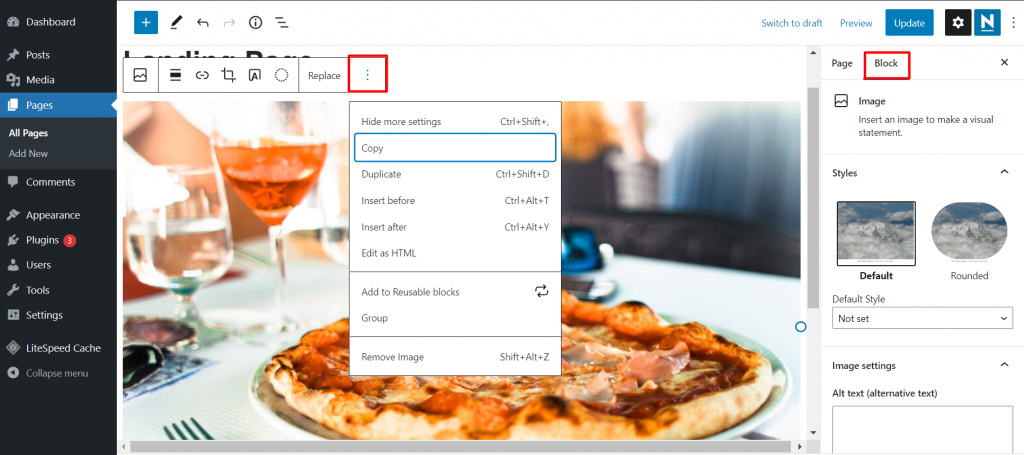1024x455 pixels.
Task: Open the Default Style dropdown
Action: (x=922, y=318)
